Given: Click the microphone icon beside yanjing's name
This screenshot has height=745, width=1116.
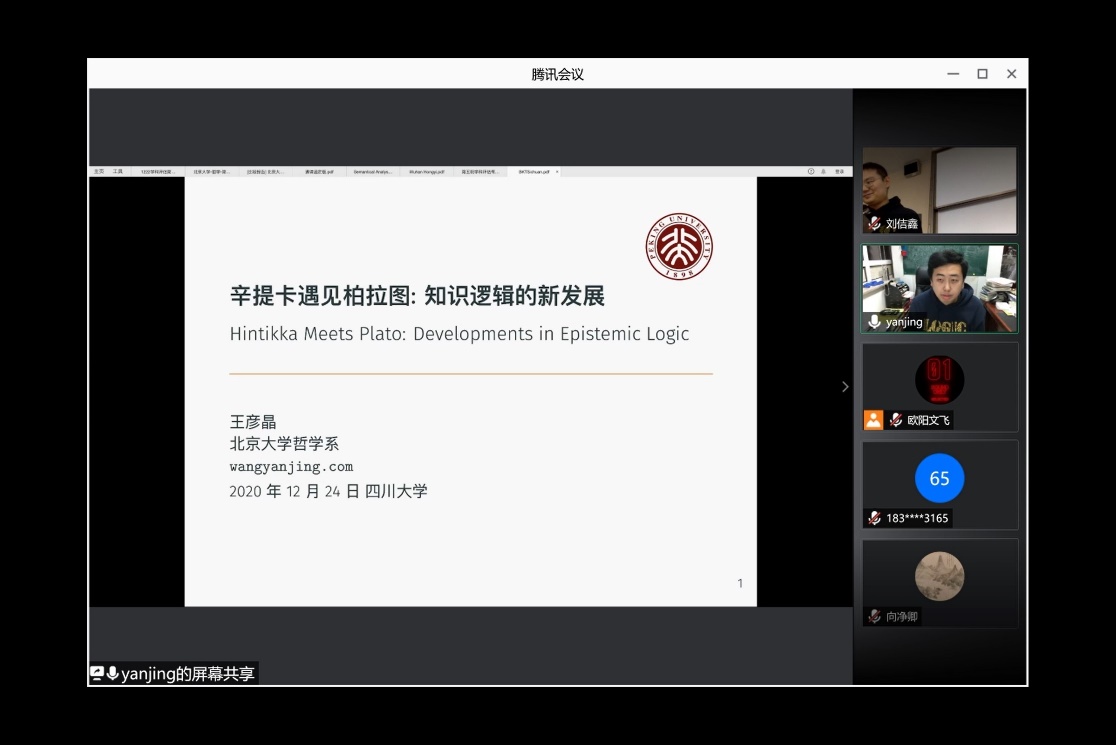Looking at the screenshot, I should click(x=874, y=322).
